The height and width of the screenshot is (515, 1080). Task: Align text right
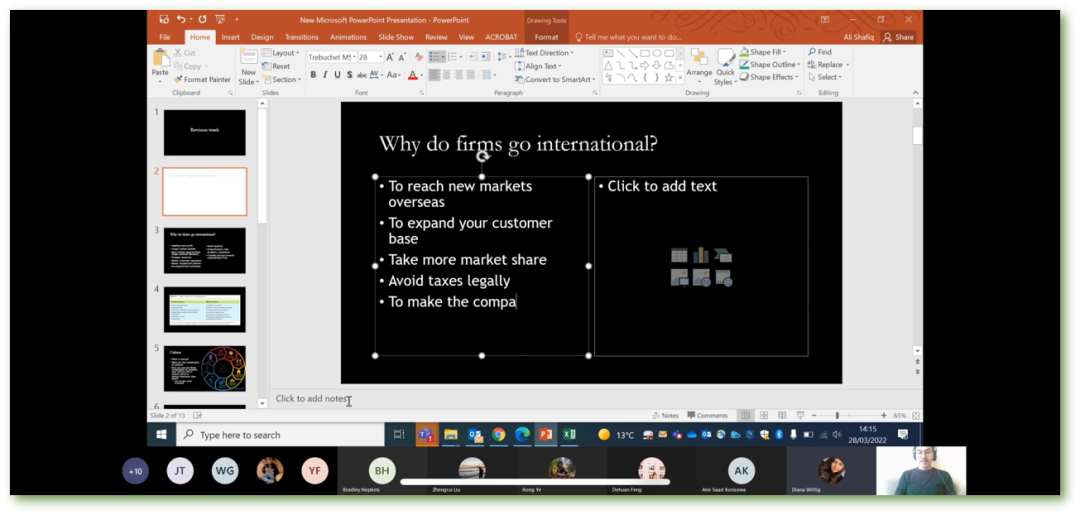(458, 74)
